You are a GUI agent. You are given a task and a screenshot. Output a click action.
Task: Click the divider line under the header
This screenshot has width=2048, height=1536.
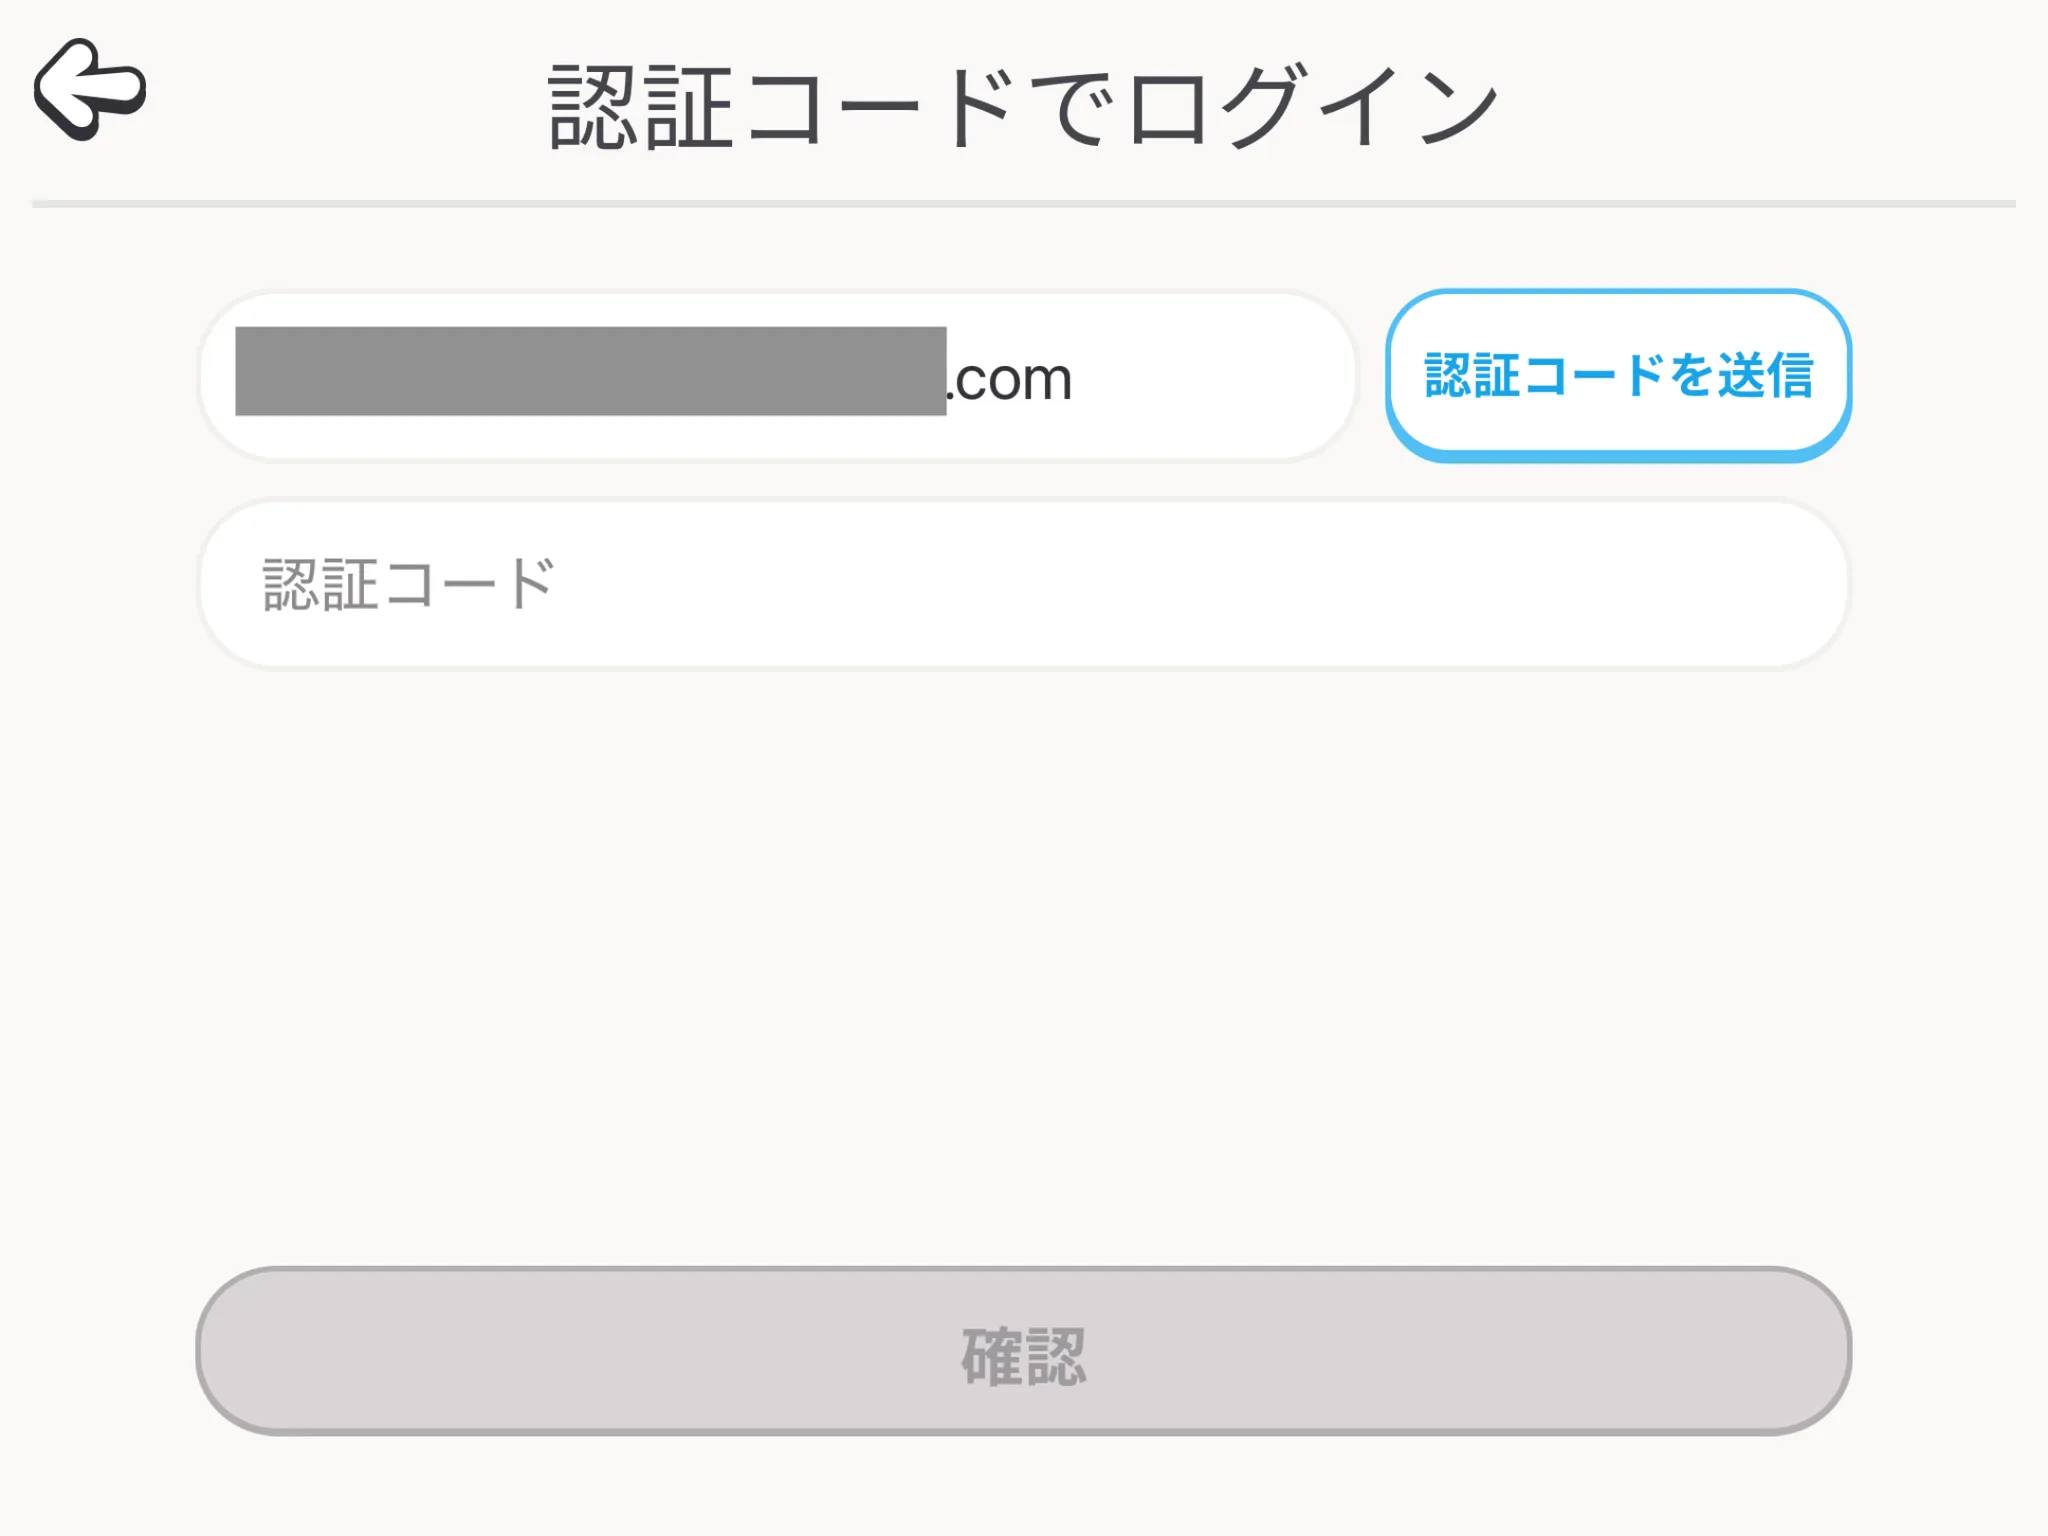click(x=1023, y=204)
